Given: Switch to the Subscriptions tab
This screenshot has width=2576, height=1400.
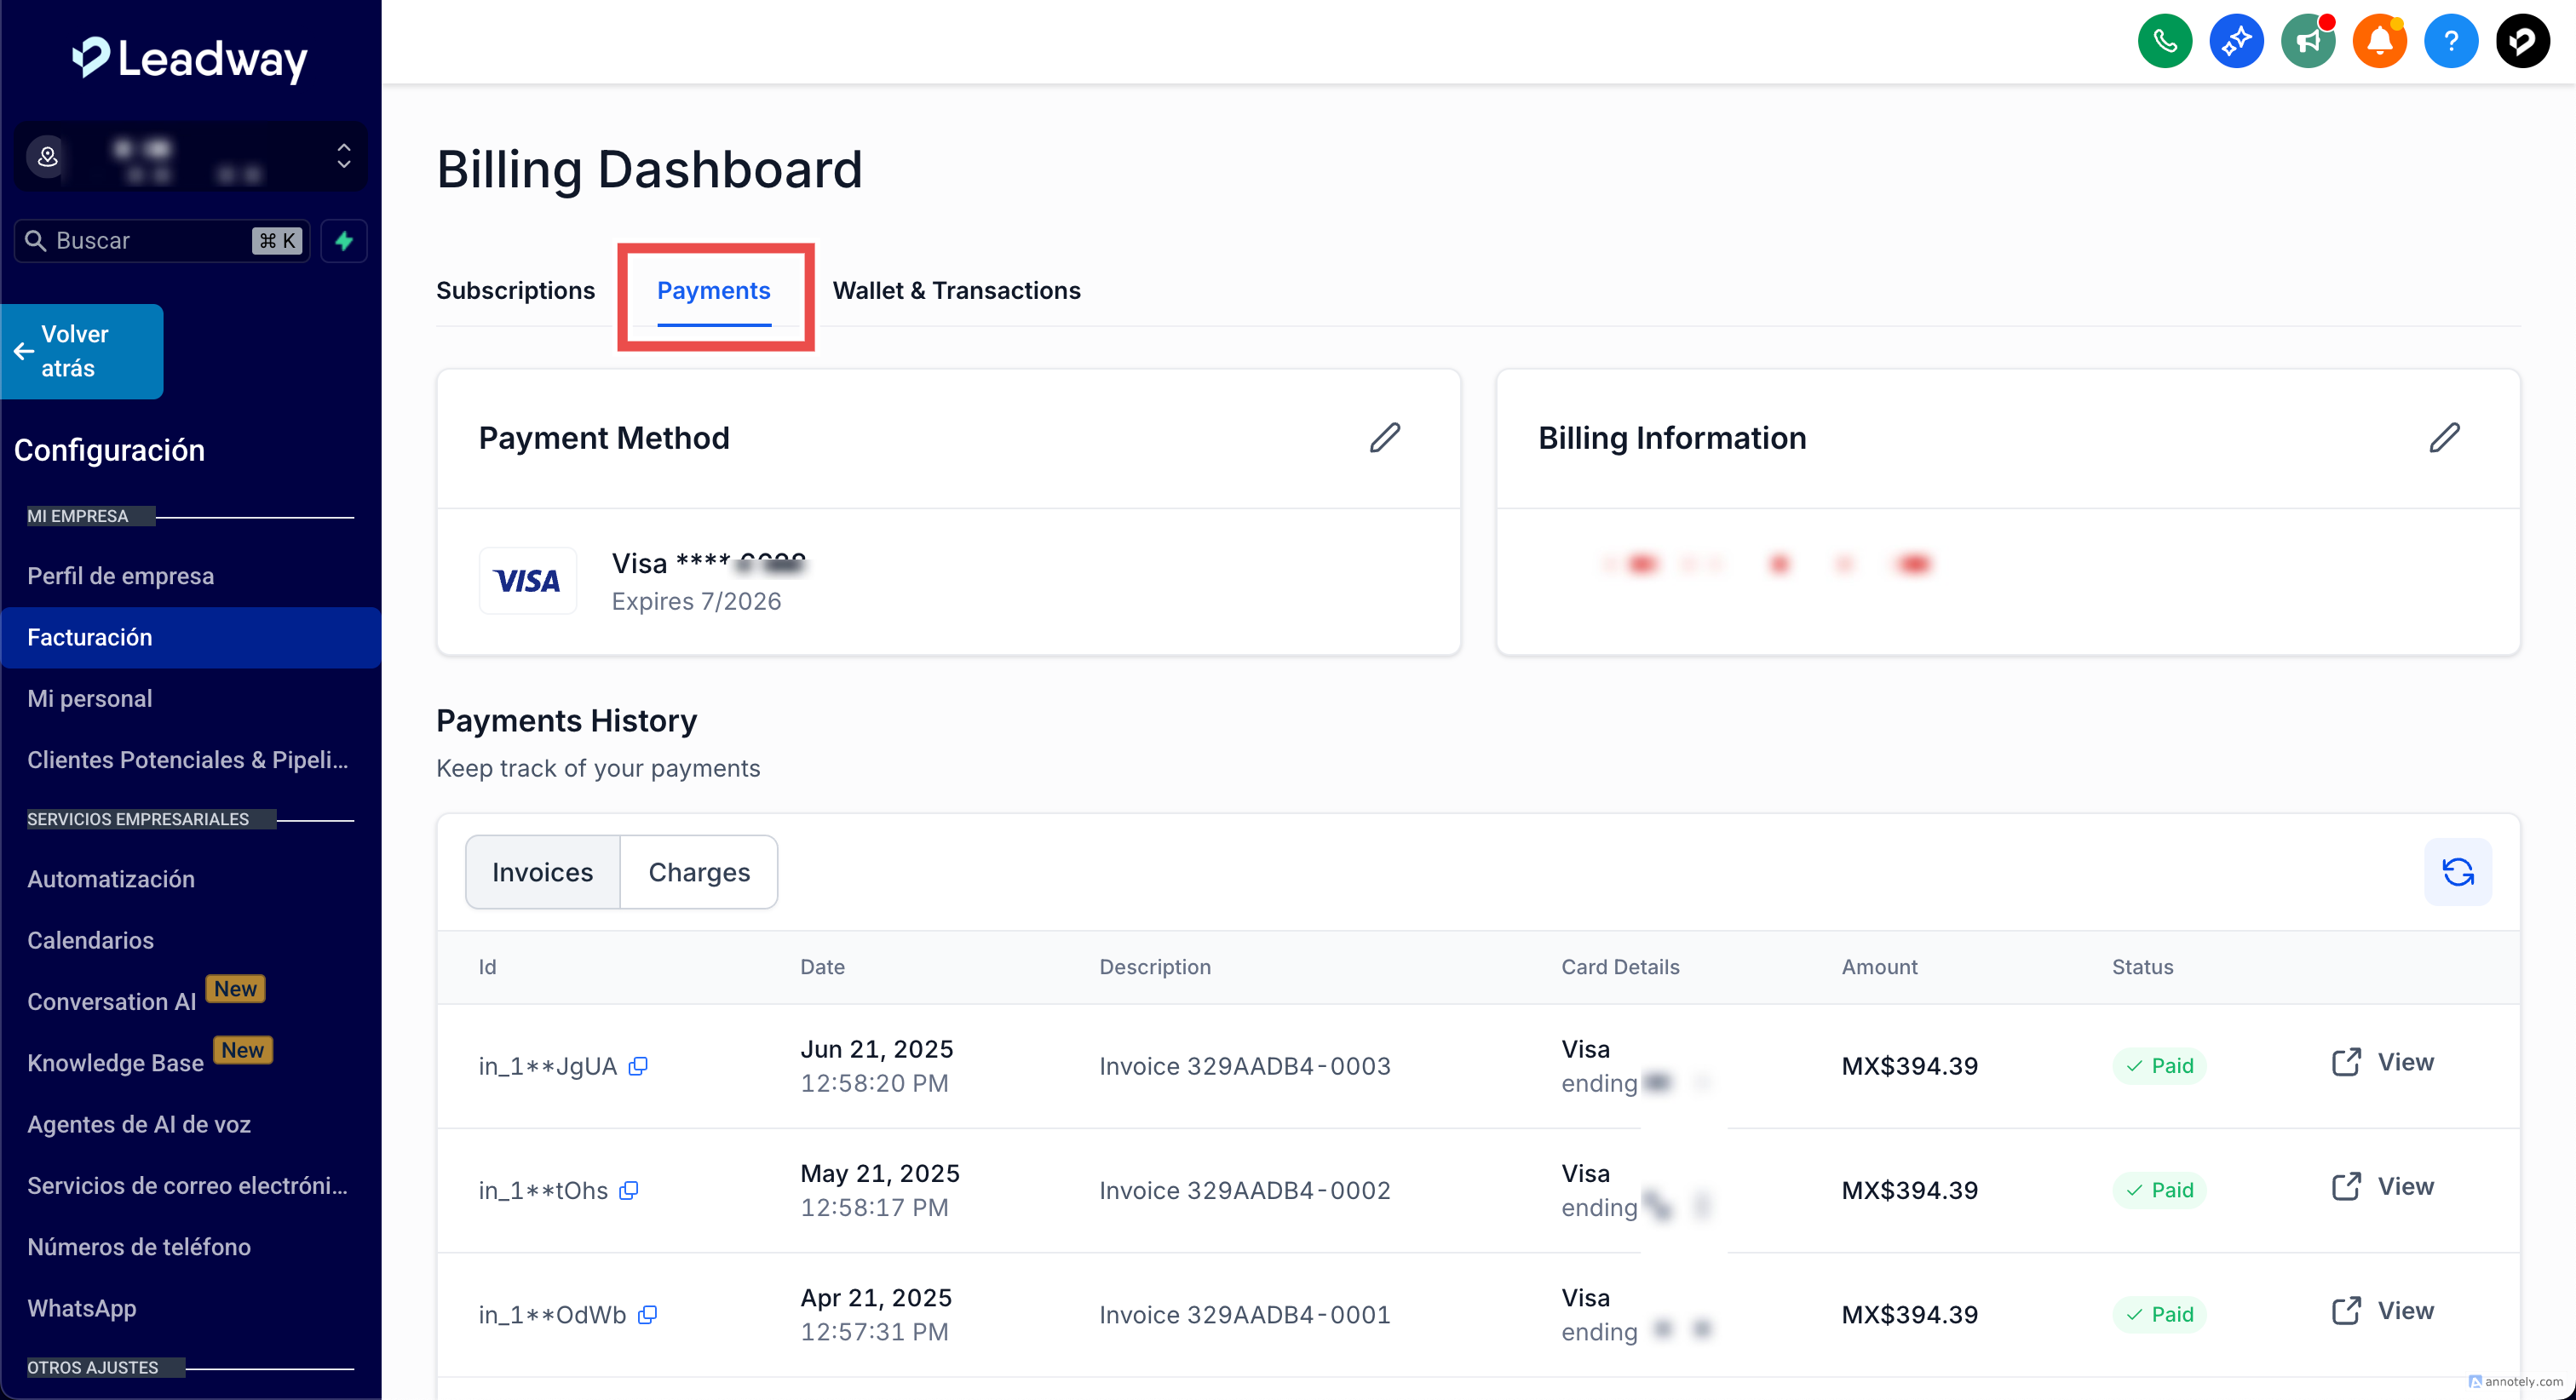Looking at the screenshot, I should pyautogui.click(x=515, y=291).
